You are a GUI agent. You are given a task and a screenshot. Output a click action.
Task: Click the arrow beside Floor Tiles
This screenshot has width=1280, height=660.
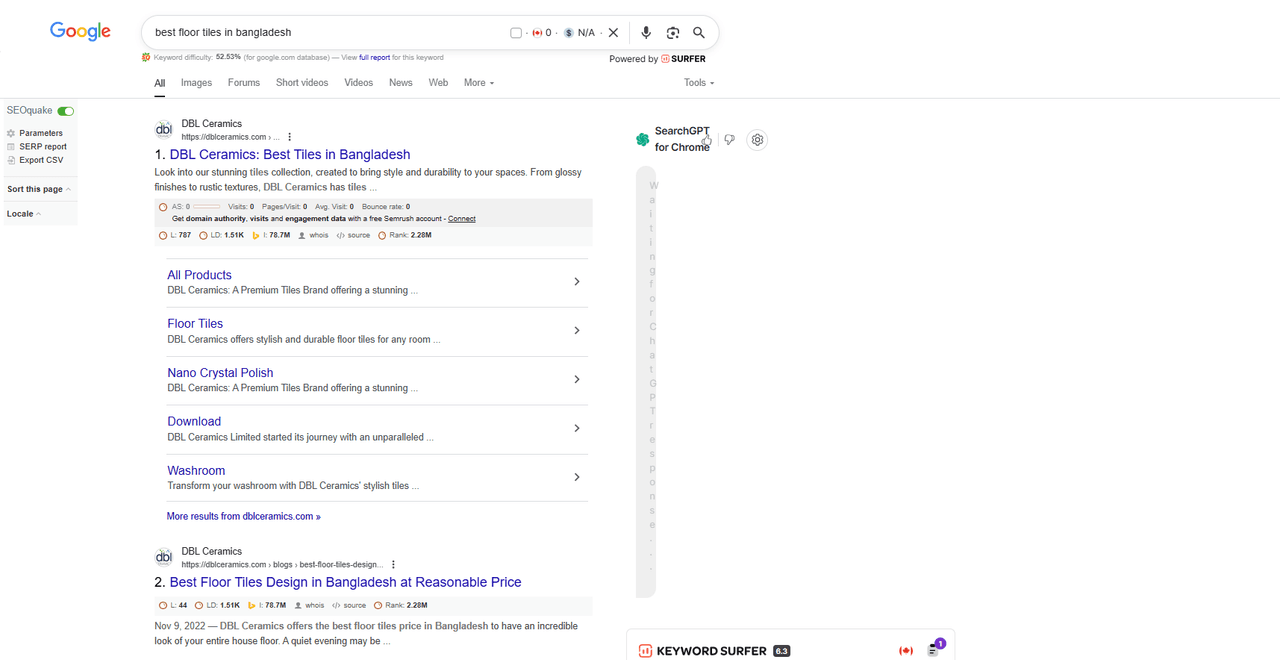coord(577,331)
